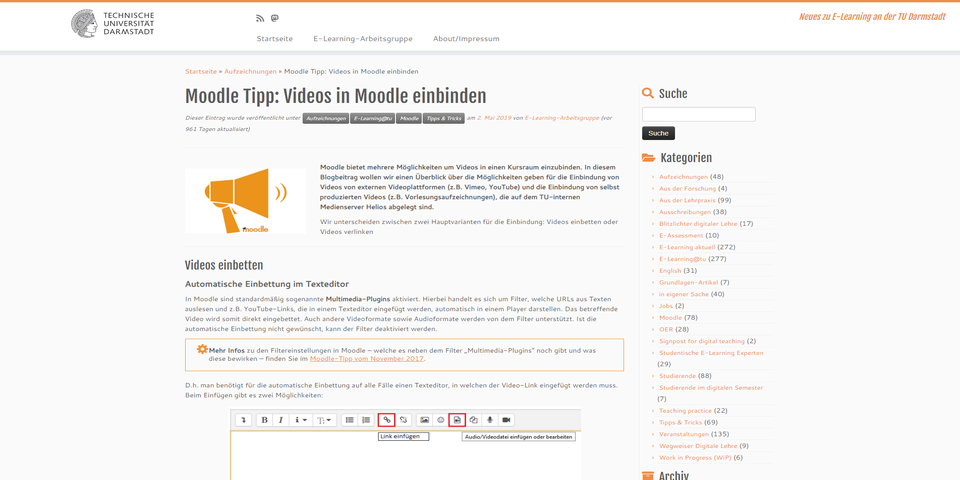Viewport: 960px width, 480px height.
Task: Open the Teaching practice category
Action: pos(685,411)
